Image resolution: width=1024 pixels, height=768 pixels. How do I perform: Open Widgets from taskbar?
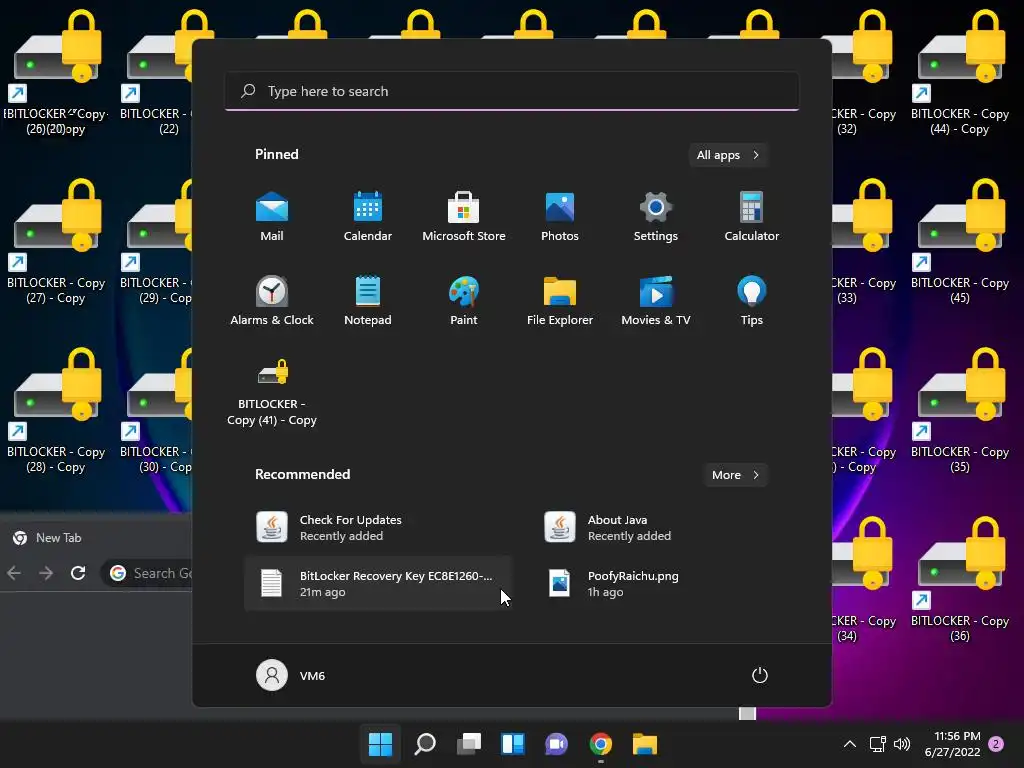tap(513, 744)
